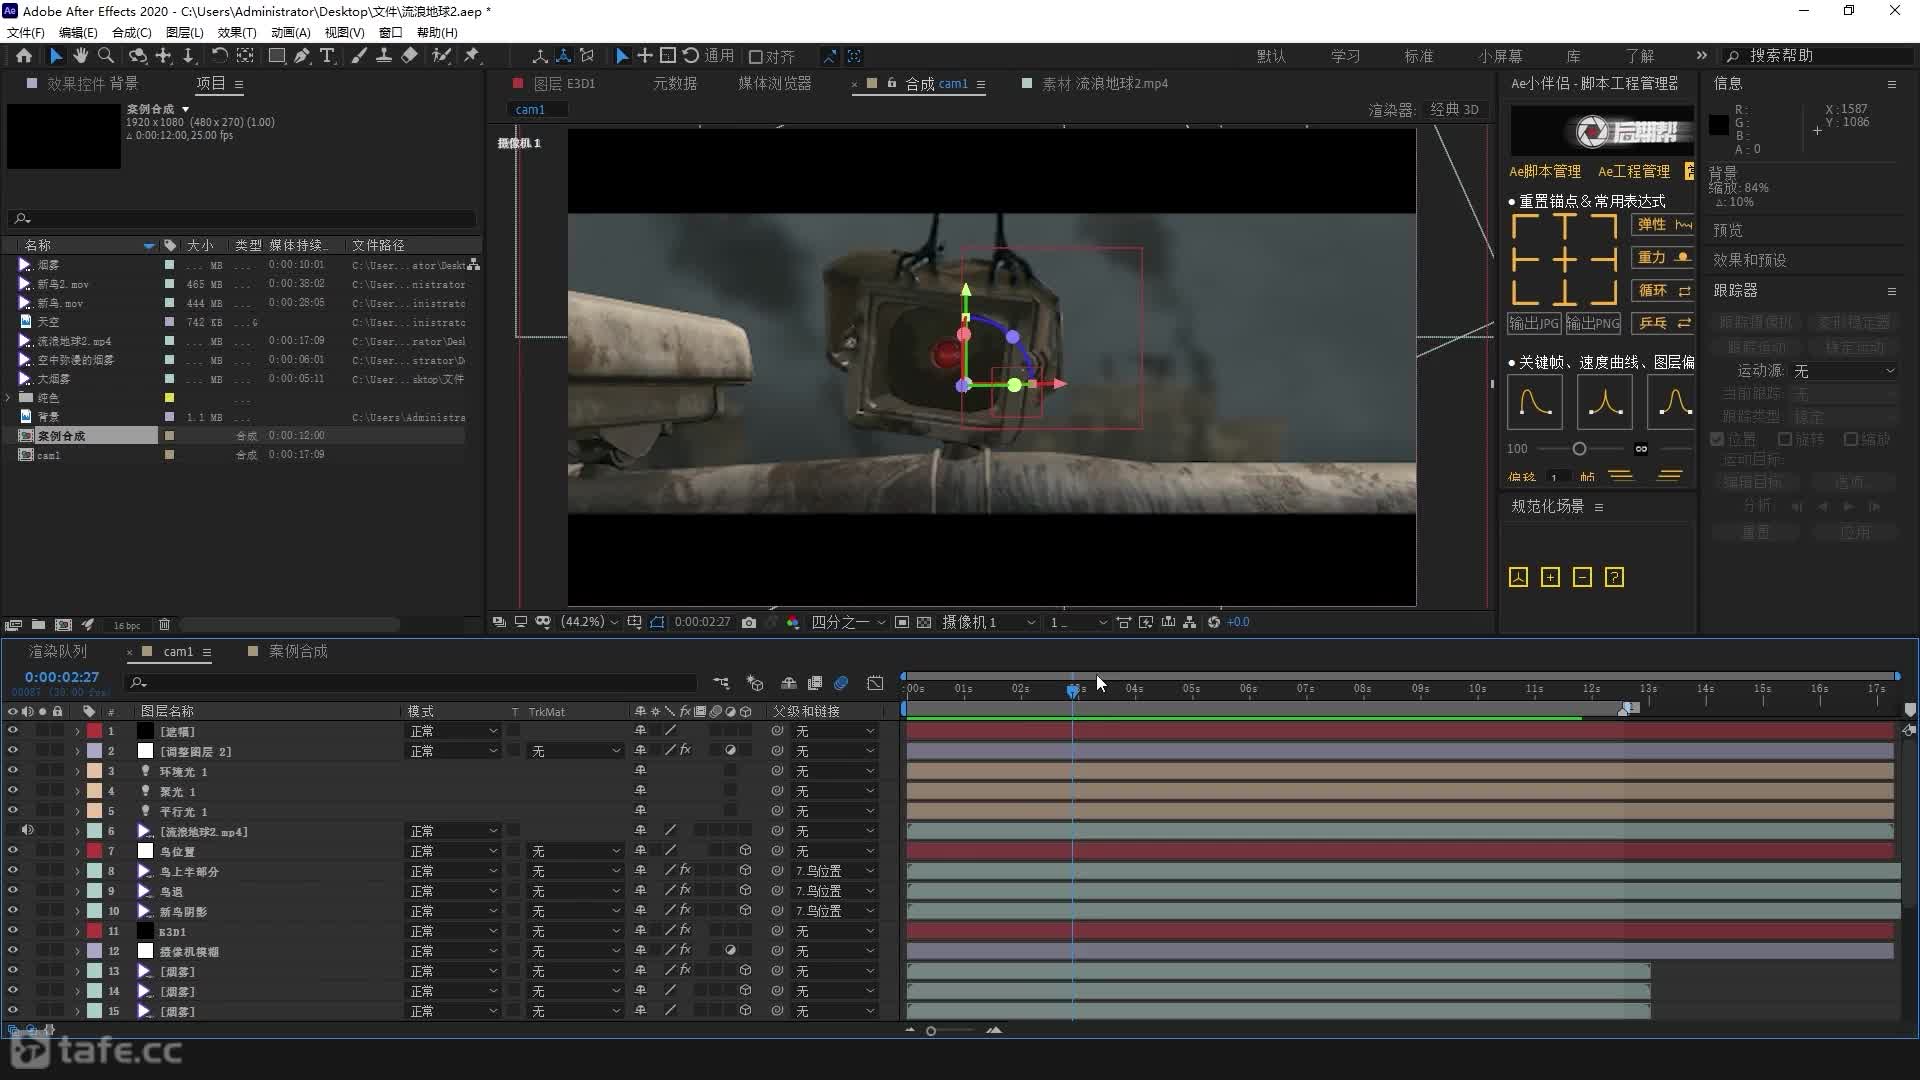The height and width of the screenshot is (1080, 1920).
Task: Expand the 纯色 folder in Project
Action: (9, 398)
